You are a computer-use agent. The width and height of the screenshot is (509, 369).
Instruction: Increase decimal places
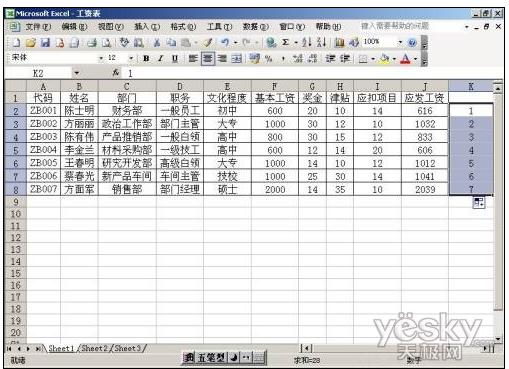[298, 59]
